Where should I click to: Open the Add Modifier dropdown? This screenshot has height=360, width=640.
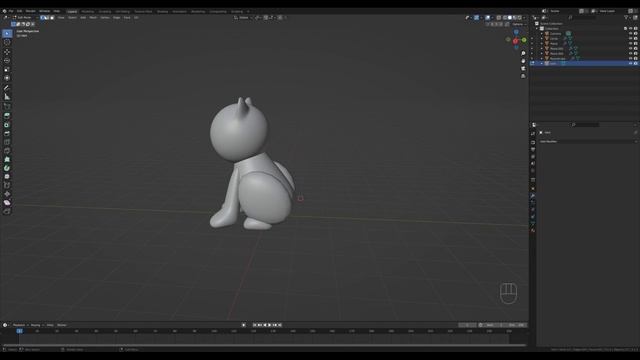588,142
